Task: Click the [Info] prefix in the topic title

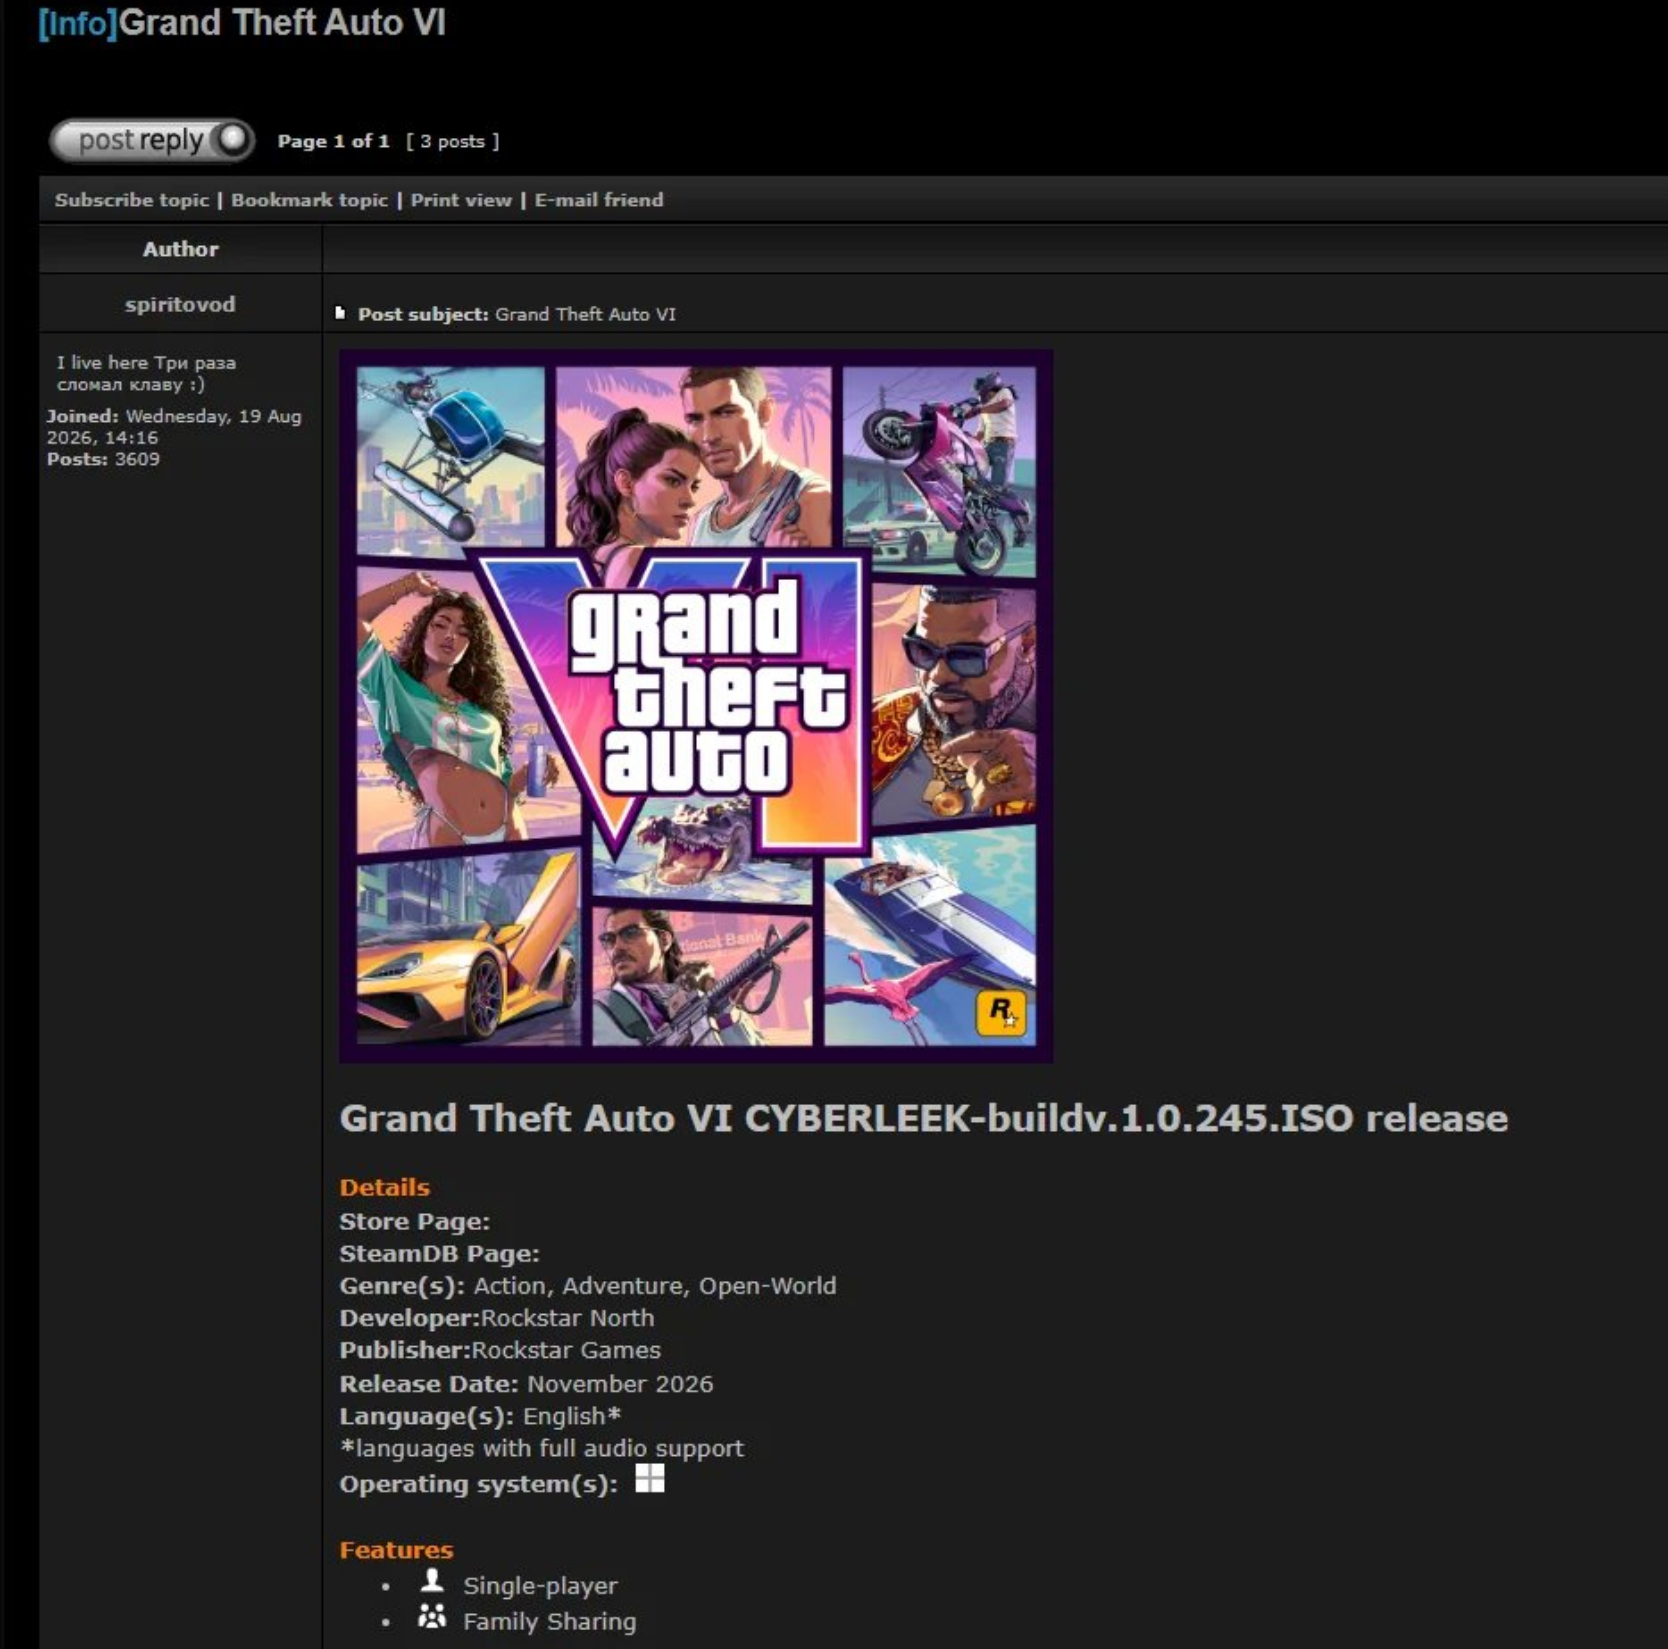Action: 78,22
